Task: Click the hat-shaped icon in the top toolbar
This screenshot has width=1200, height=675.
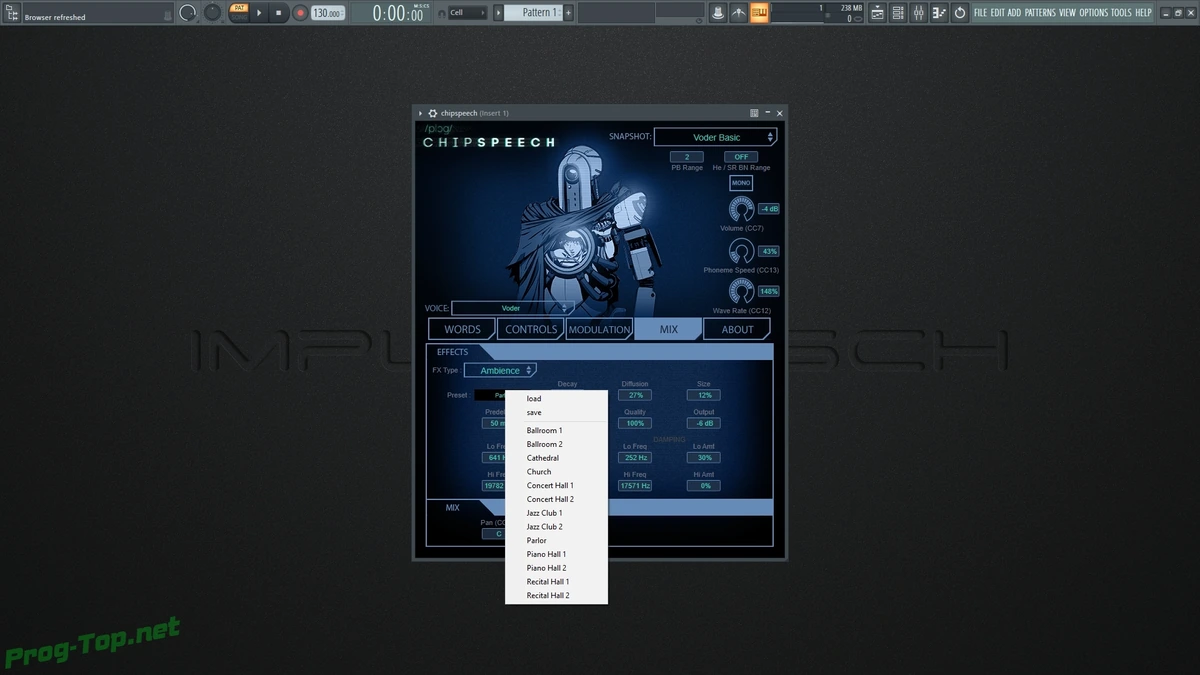Action: pos(718,13)
